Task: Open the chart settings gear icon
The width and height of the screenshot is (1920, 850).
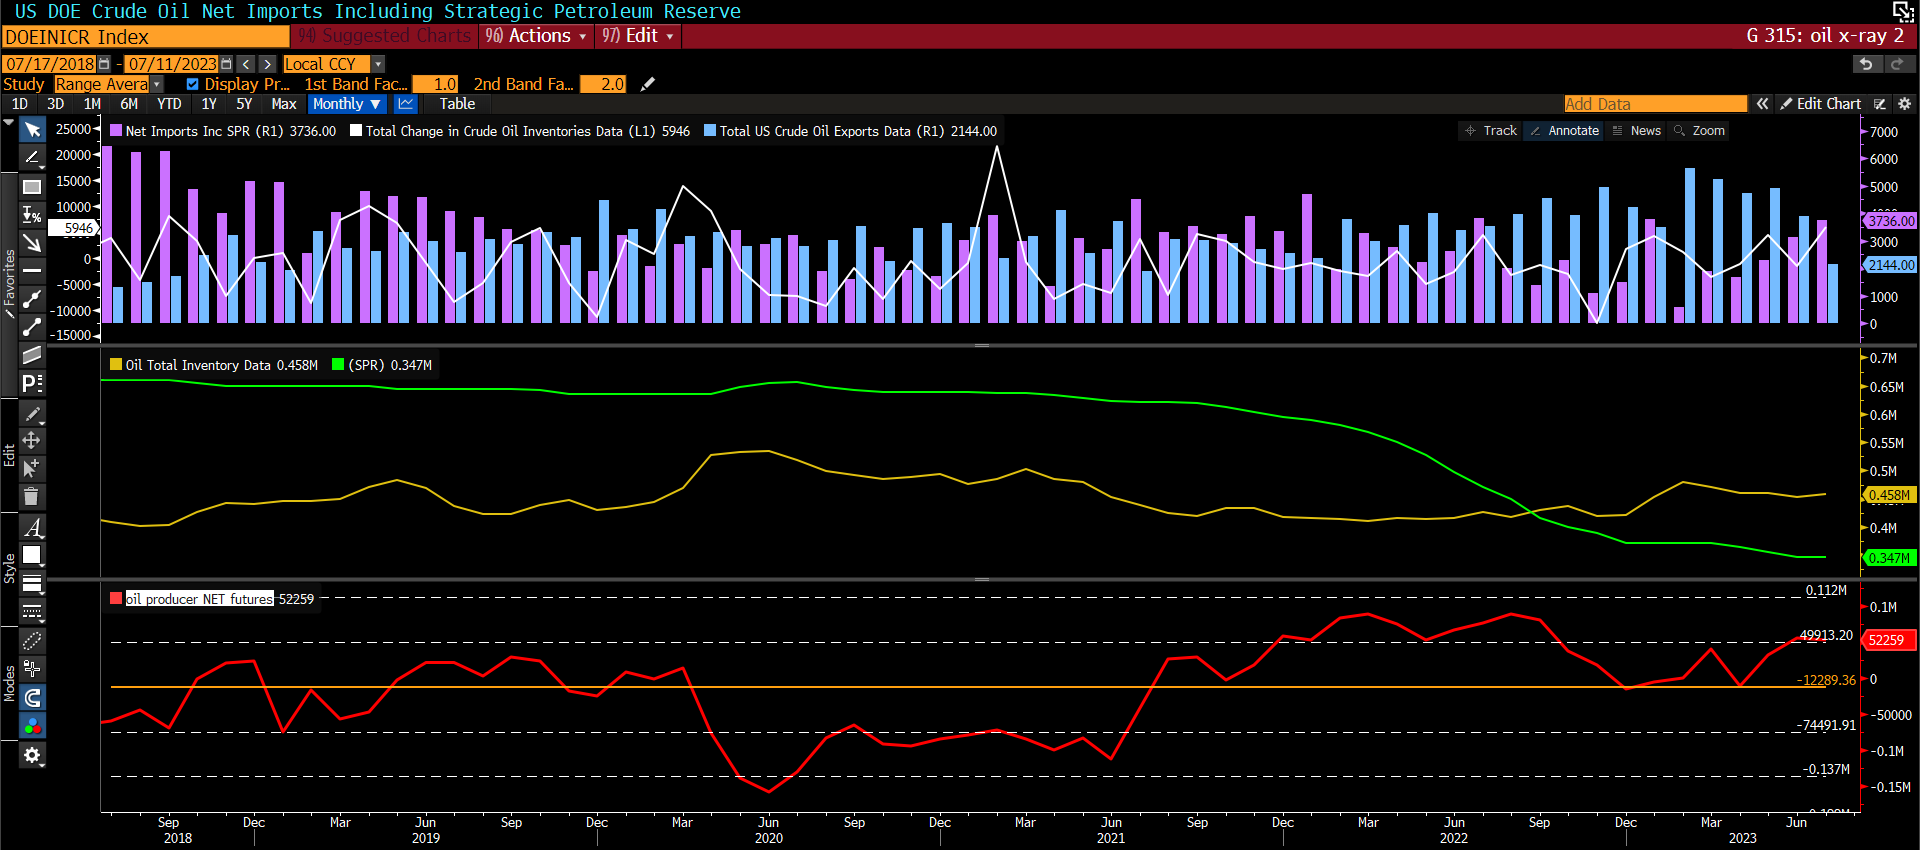Action: click(1904, 104)
